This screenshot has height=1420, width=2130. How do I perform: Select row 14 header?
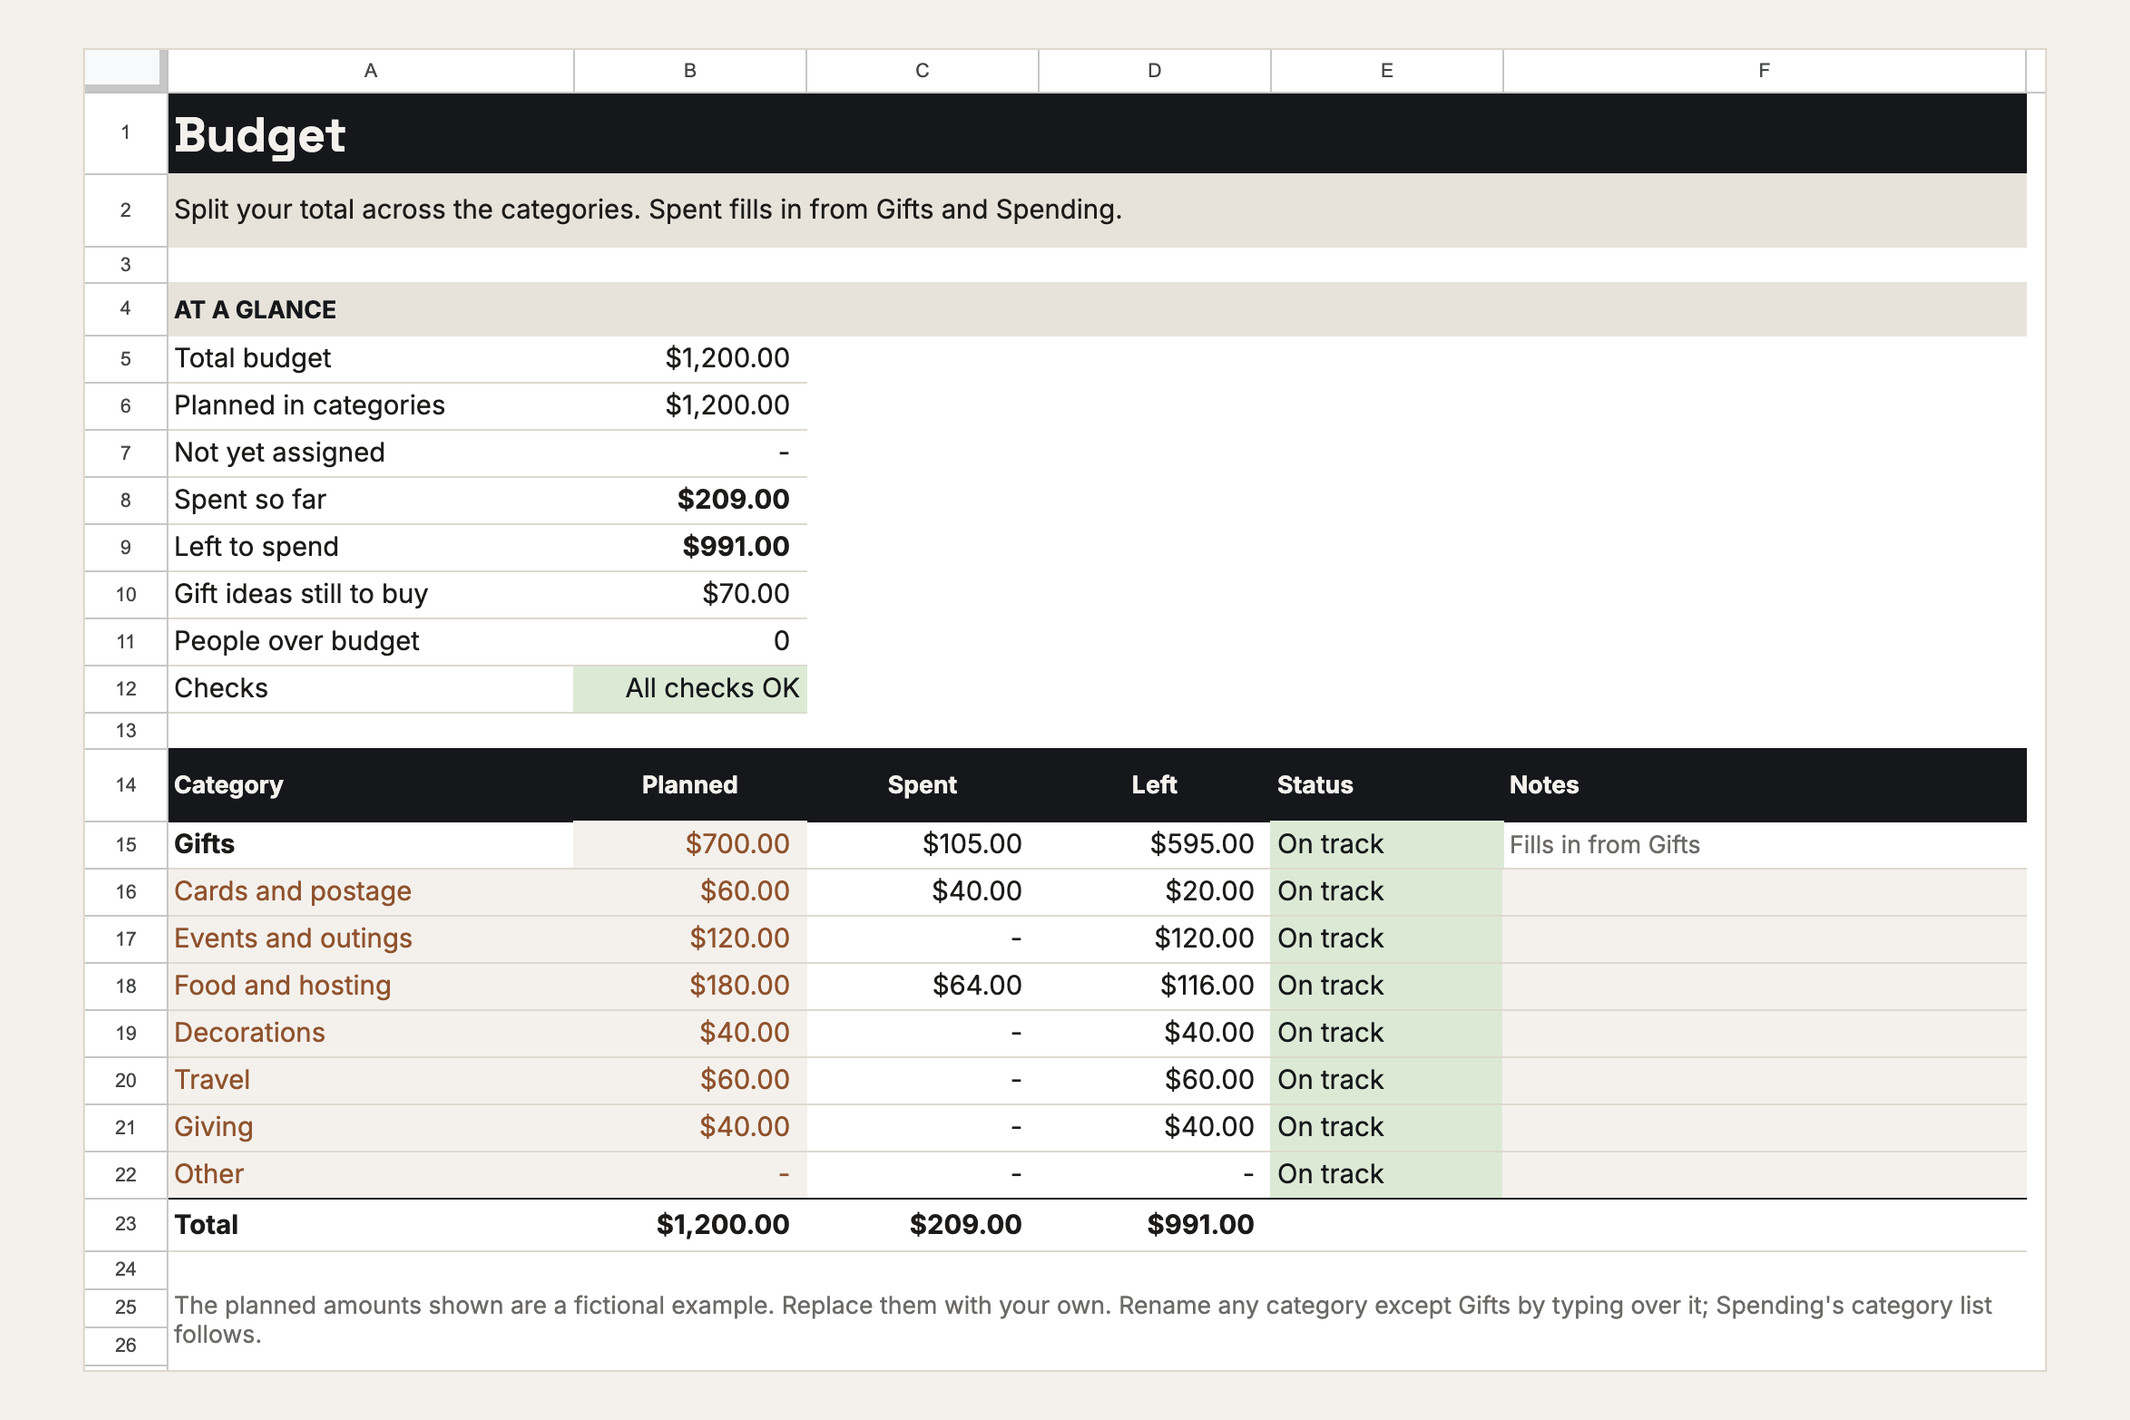coord(125,785)
